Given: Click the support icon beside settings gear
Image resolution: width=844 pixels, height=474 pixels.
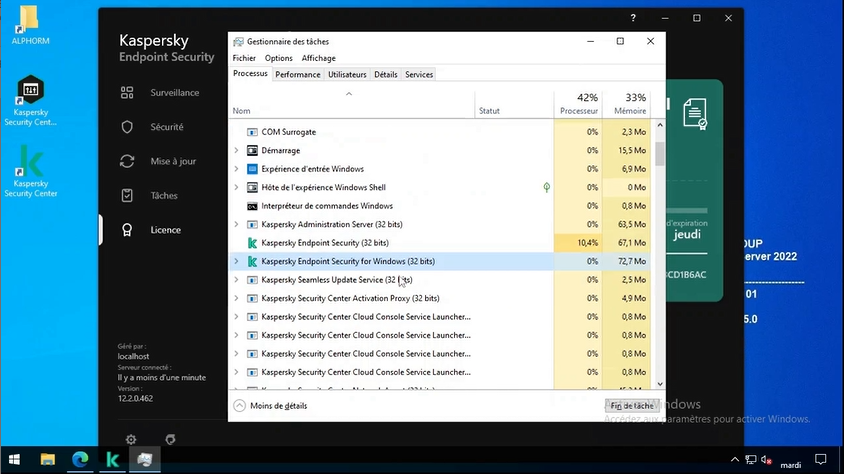Looking at the screenshot, I should 170,439.
